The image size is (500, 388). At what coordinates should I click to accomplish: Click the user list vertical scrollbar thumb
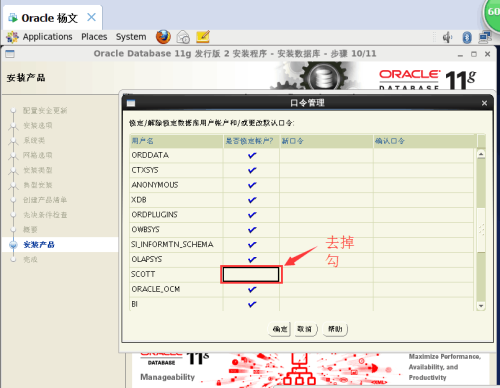tap(481, 230)
